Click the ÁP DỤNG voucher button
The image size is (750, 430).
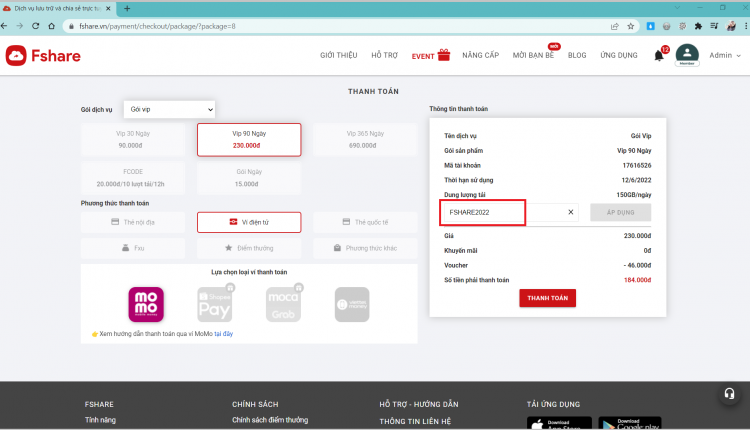tap(620, 212)
